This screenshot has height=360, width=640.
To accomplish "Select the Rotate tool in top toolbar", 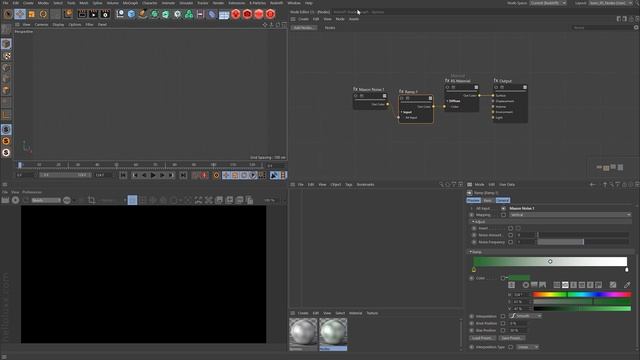I will (x=43, y=14).
